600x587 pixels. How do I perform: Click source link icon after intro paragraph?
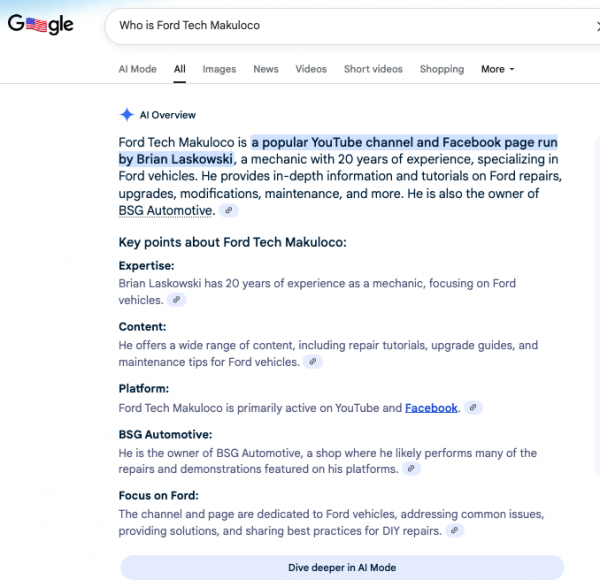[229, 211]
